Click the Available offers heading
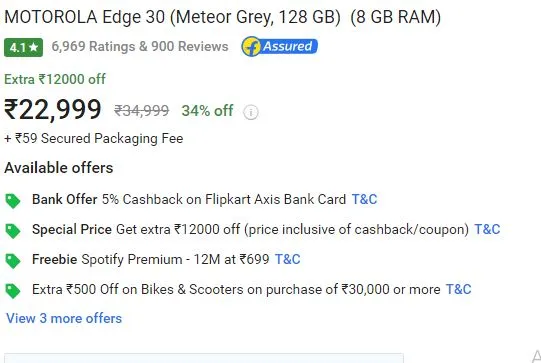This screenshot has height=363, width=541. pyautogui.click(x=59, y=168)
